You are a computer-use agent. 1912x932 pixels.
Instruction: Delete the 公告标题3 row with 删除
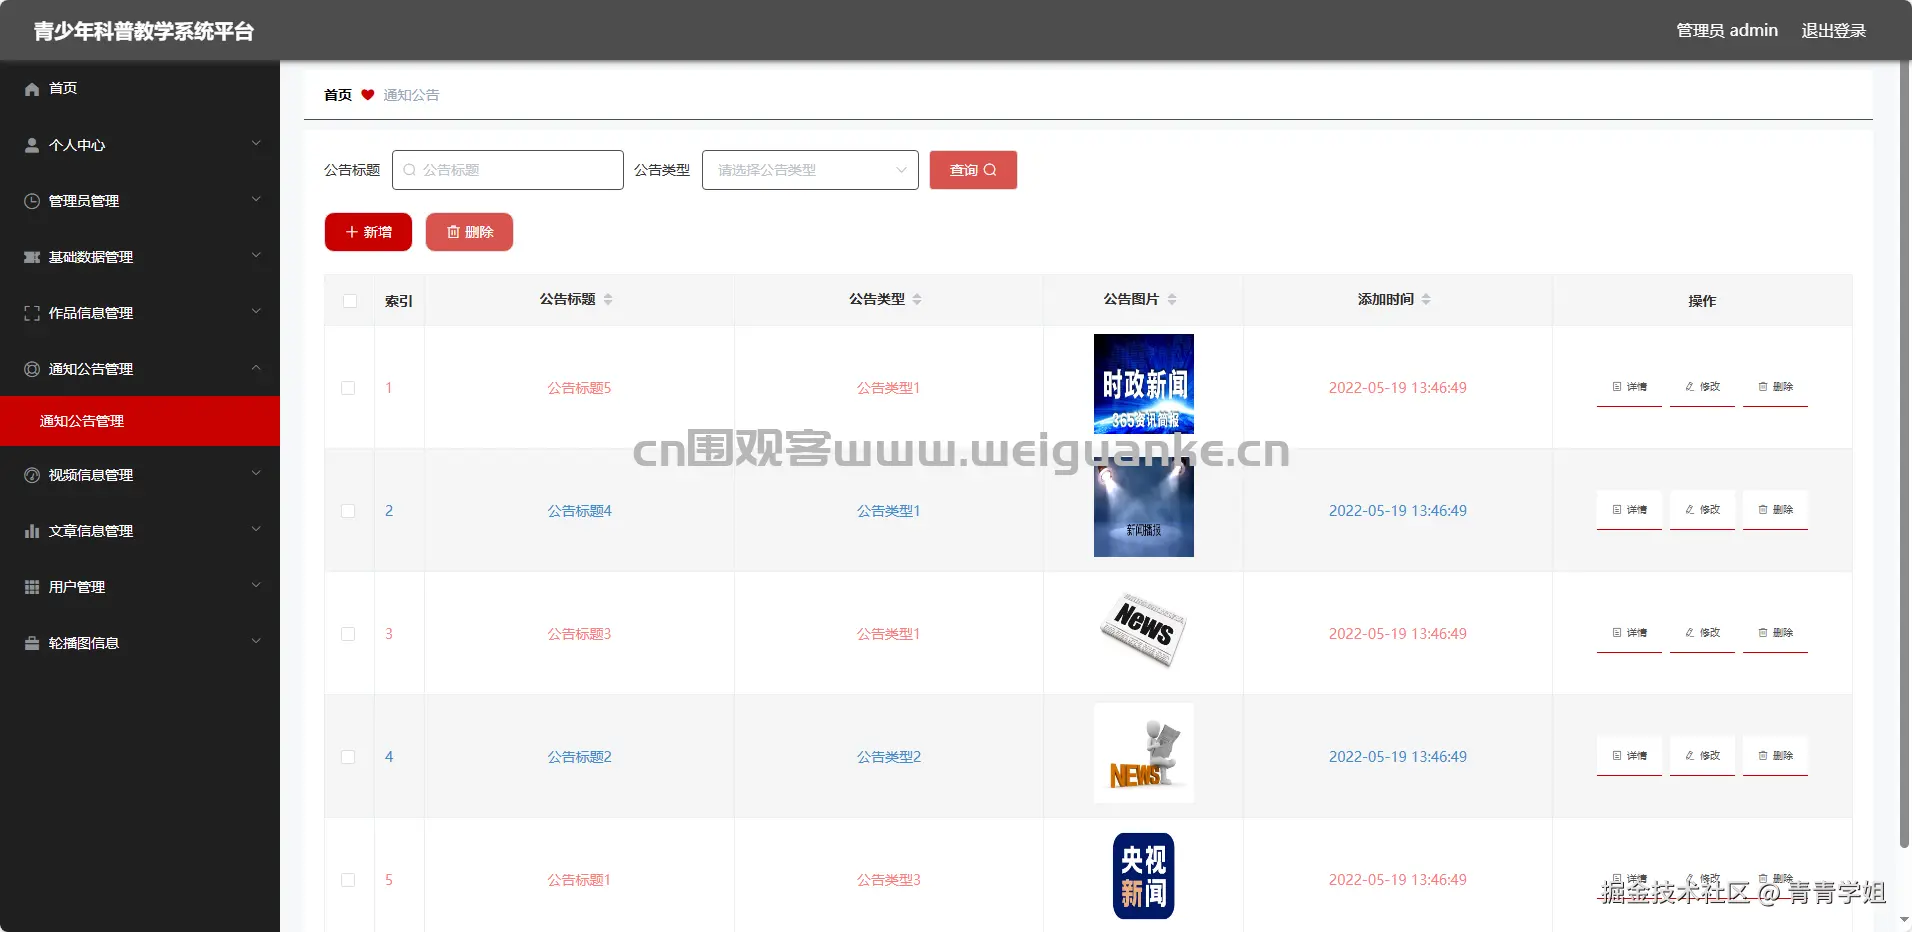1775,633
